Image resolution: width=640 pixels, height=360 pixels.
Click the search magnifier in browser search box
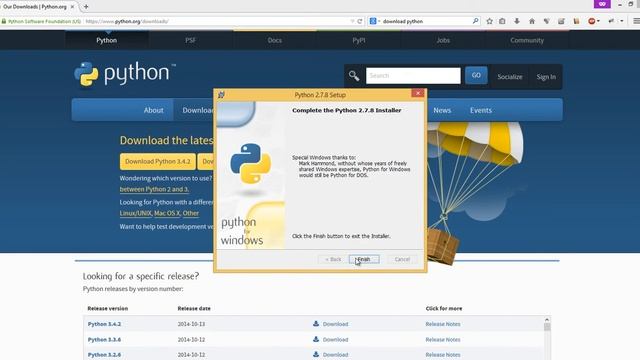pyautogui.click(x=476, y=21)
